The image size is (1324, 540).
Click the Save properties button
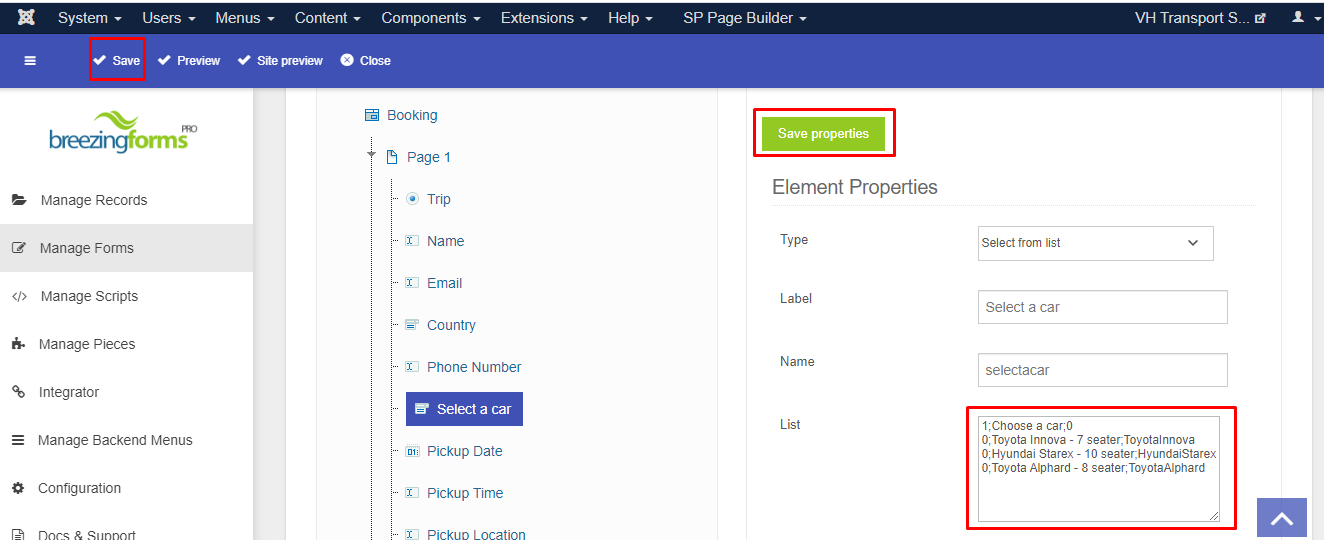[823, 134]
